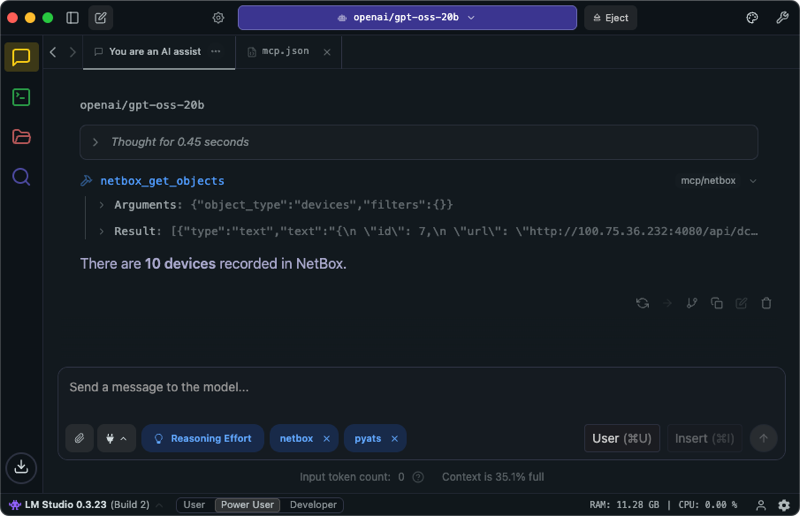Click the LM Studio 0.3.23 version text

[x=66, y=505]
